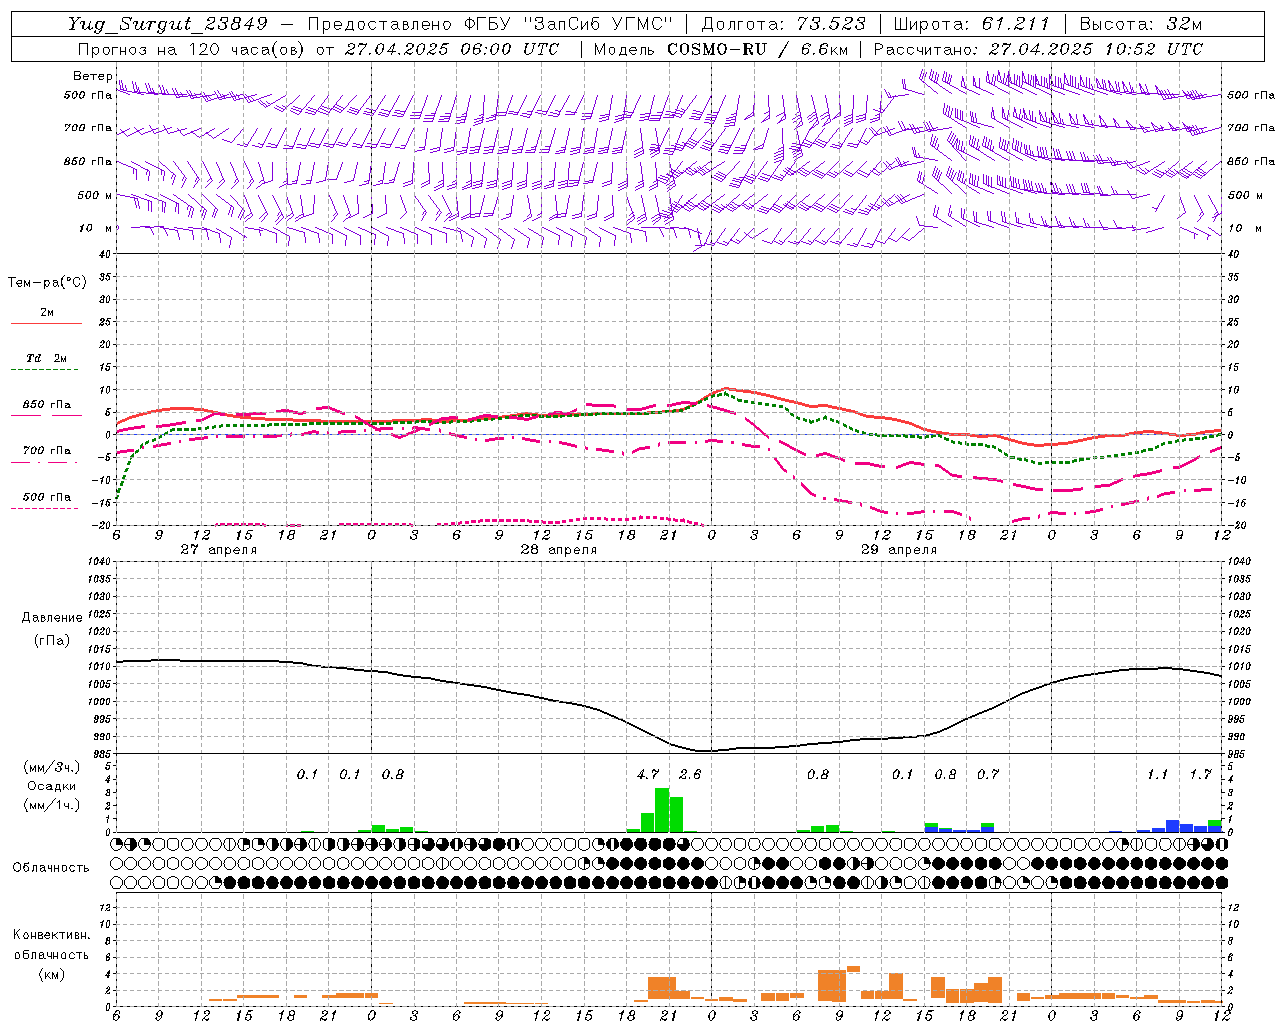Click the 1.7 precipitation total value
Screen dimensions: 1280x1024
(x=1201, y=774)
